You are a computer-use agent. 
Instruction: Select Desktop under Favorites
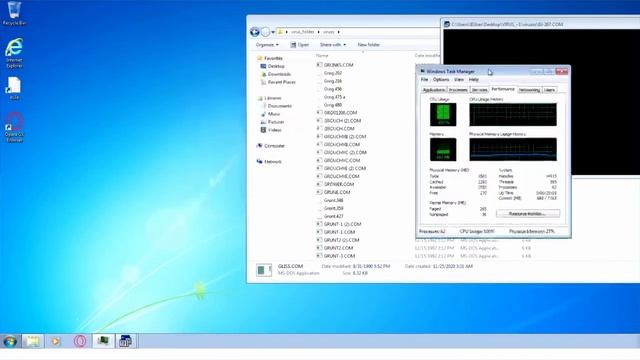276,66
